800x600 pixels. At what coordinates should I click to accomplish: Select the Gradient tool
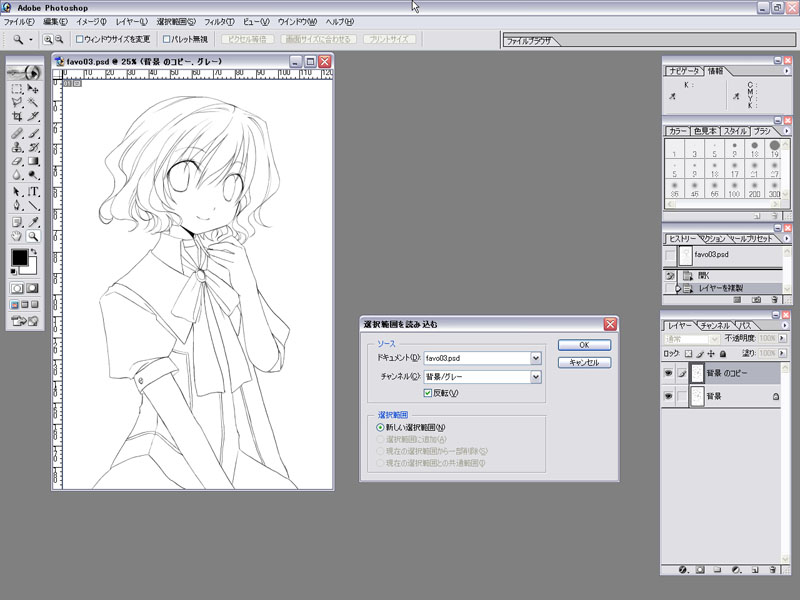[x=33, y=161]
